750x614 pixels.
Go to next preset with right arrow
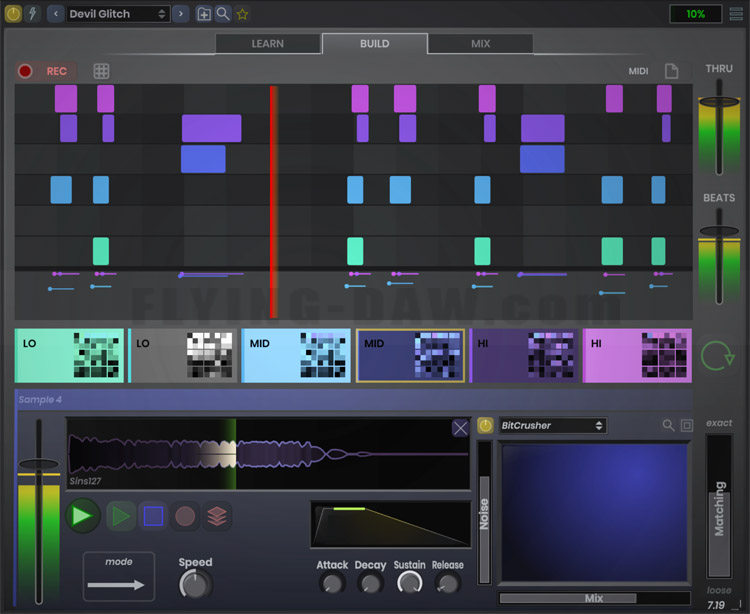(180, 14)
